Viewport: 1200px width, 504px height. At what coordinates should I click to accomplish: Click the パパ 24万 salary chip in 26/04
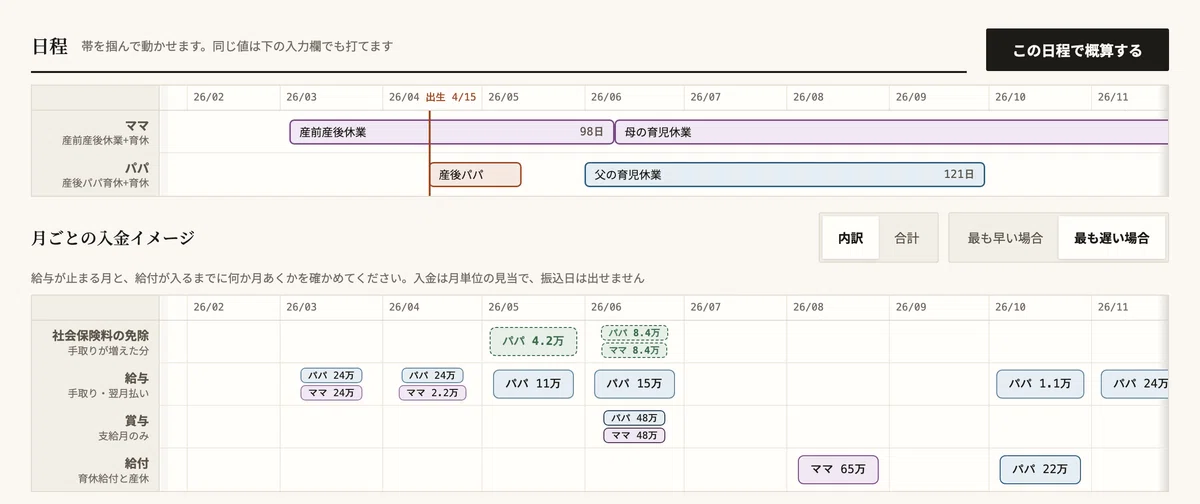tap(432, 376)
